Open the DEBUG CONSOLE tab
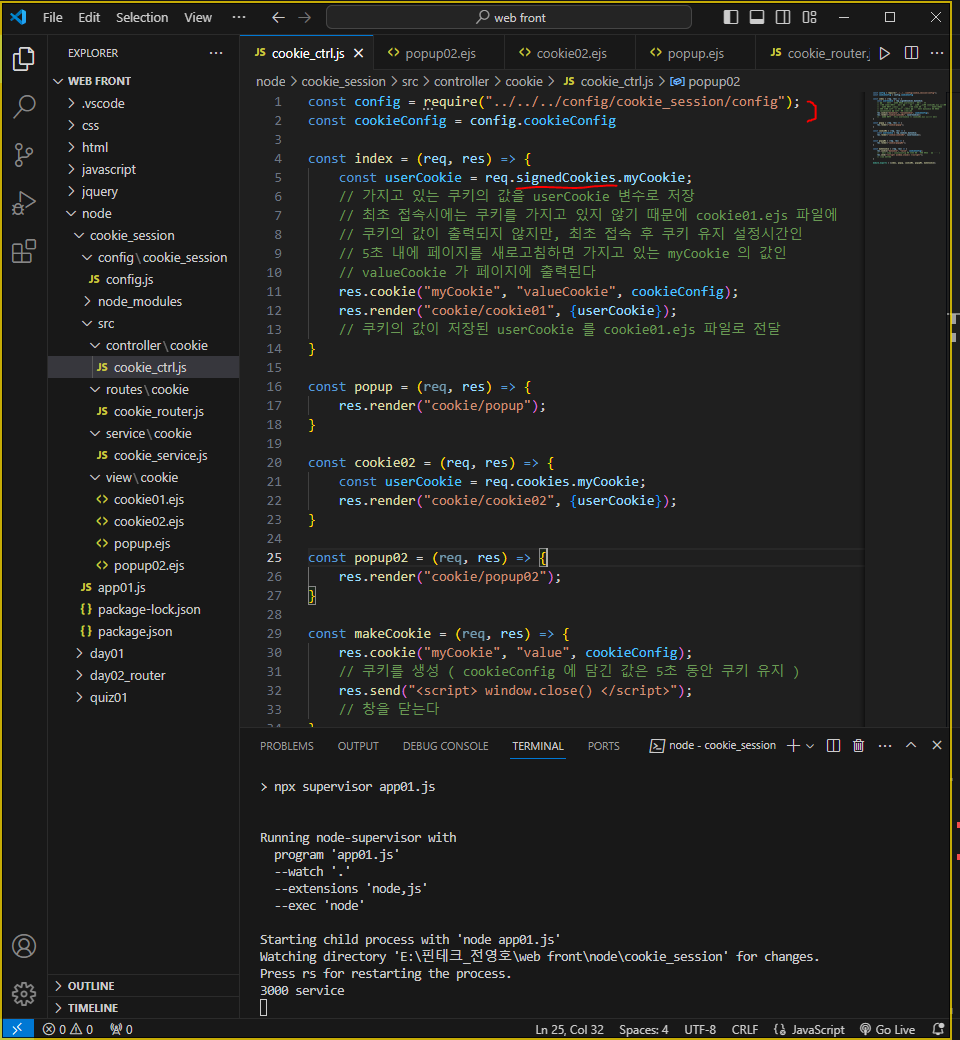 [x=445, y=746]
